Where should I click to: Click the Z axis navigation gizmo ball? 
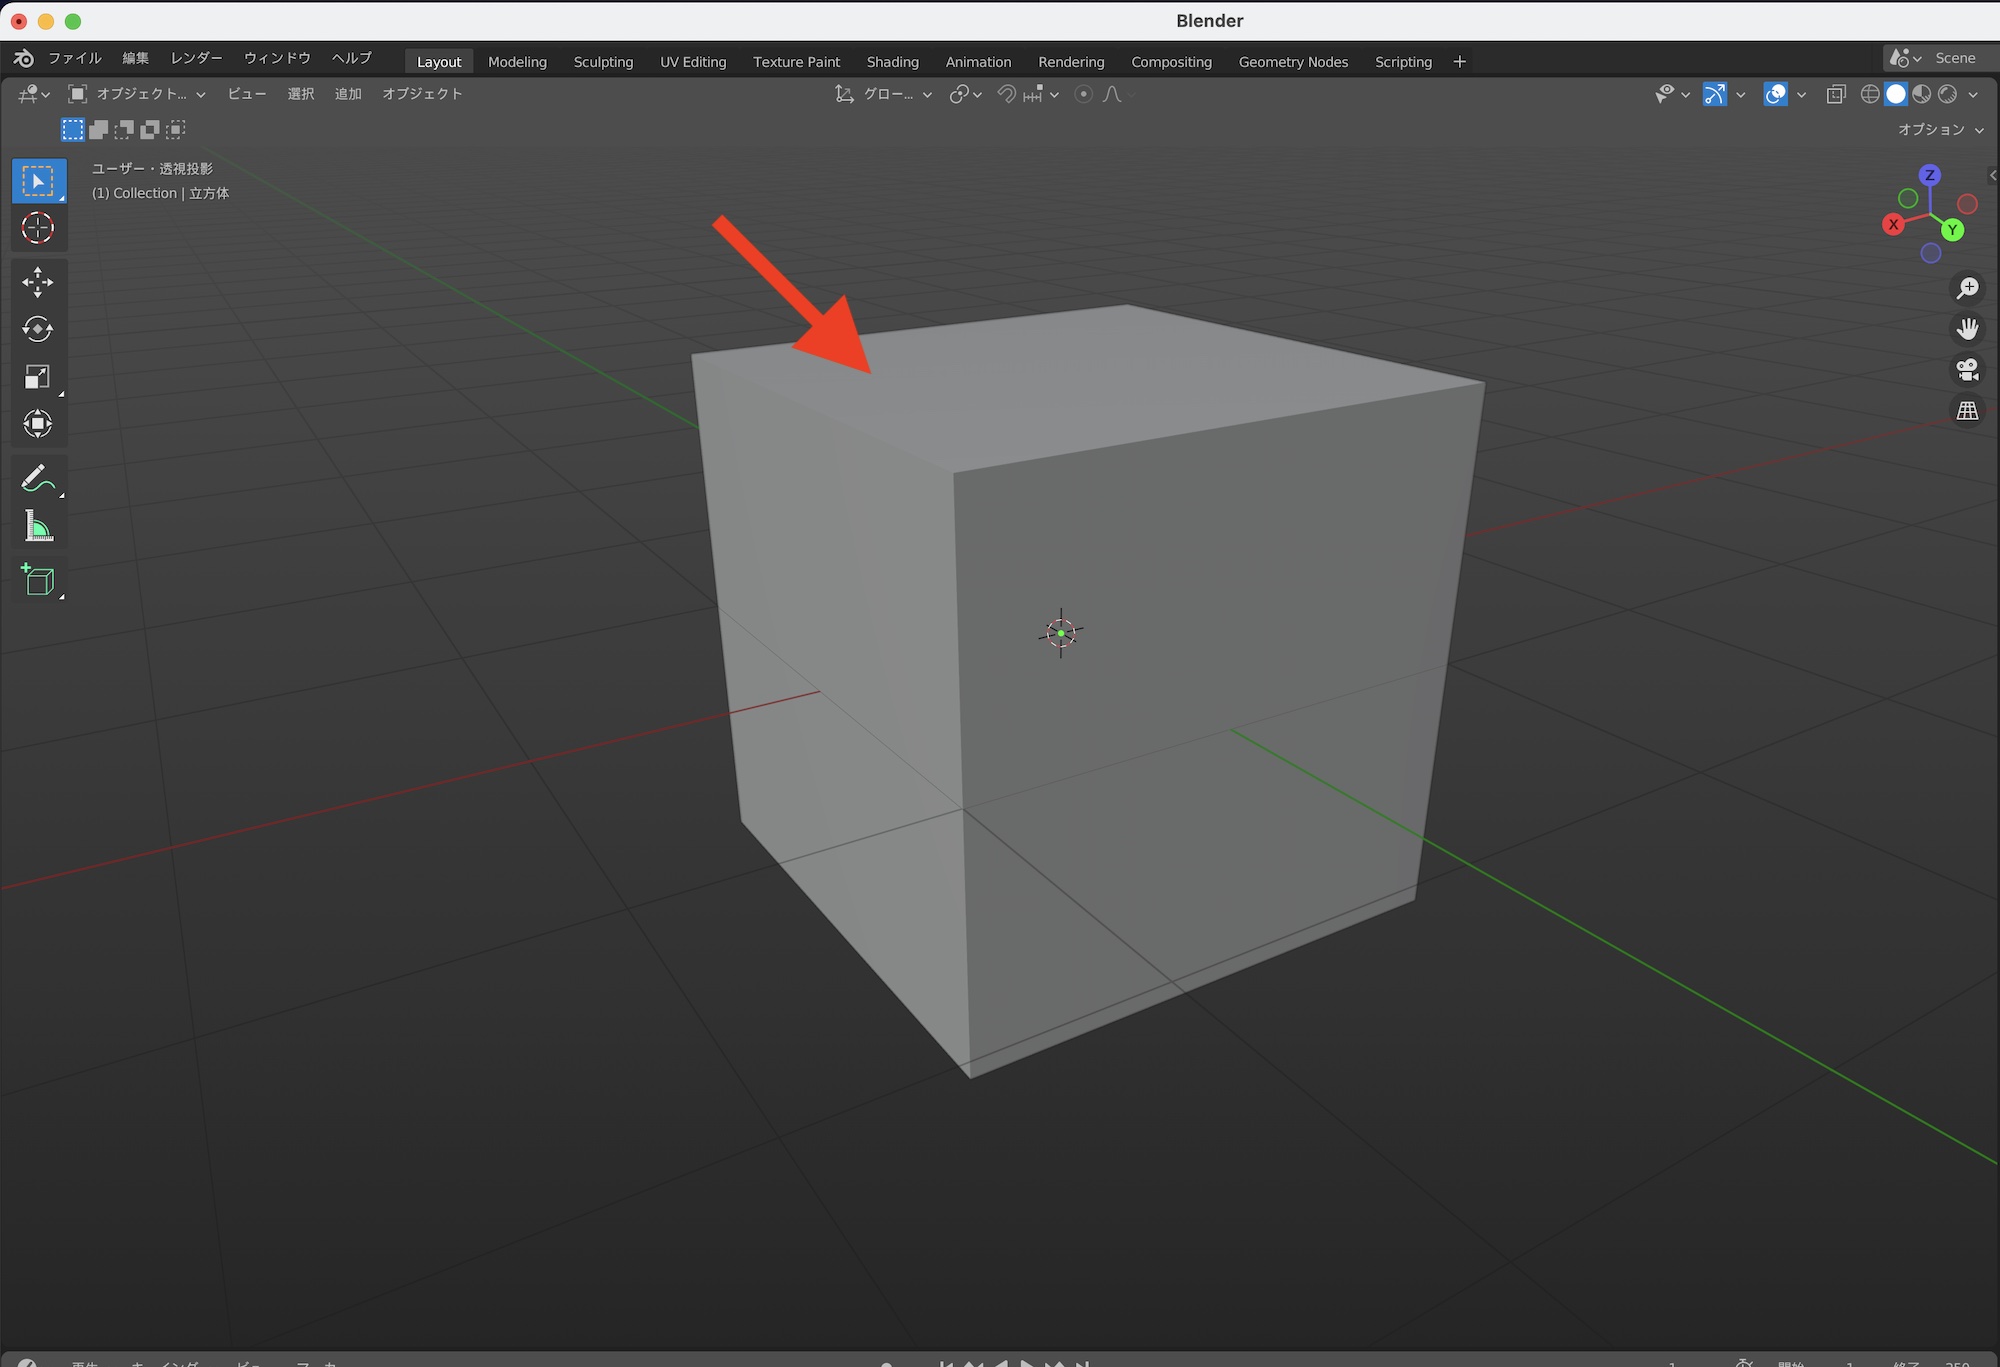coord(1930,175)
